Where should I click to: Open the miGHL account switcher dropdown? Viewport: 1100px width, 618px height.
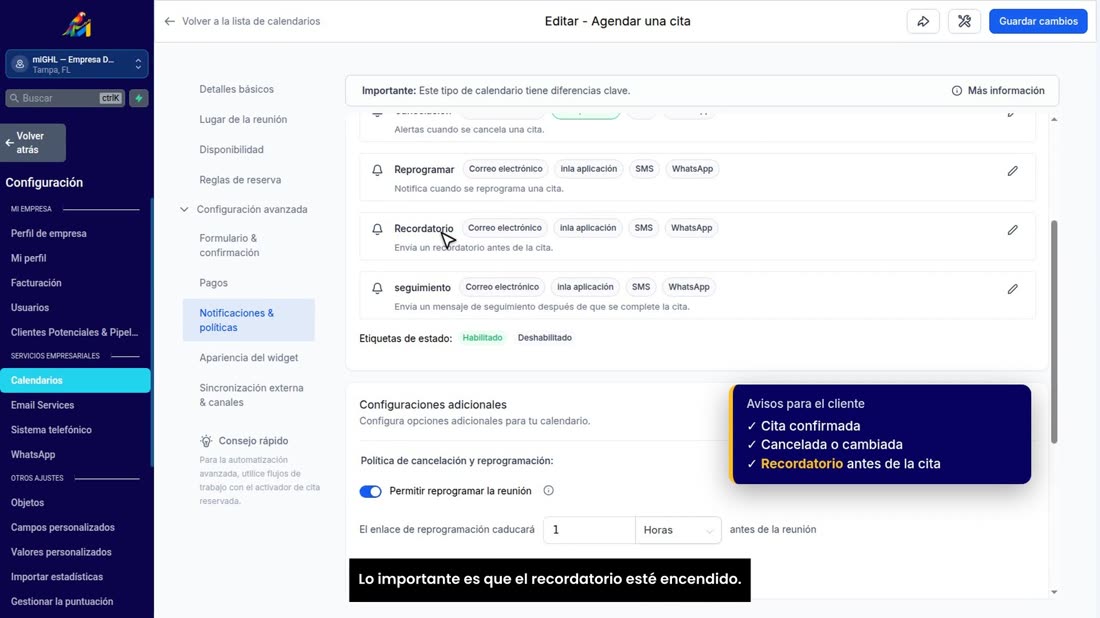click(76, 64)
